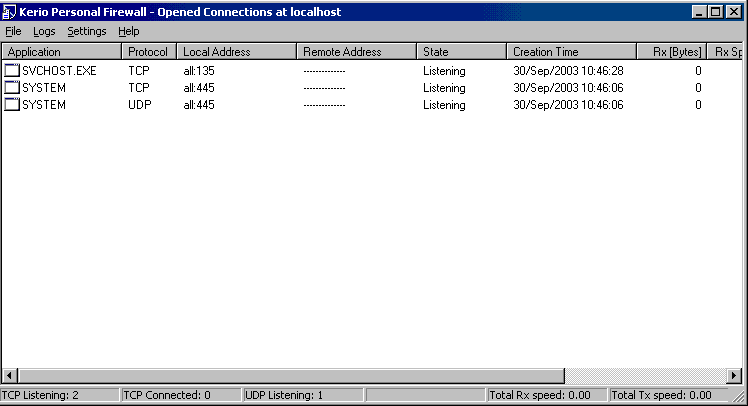Sort by the Local Address column header
748x406 pixels.
[x=237, y=52]
